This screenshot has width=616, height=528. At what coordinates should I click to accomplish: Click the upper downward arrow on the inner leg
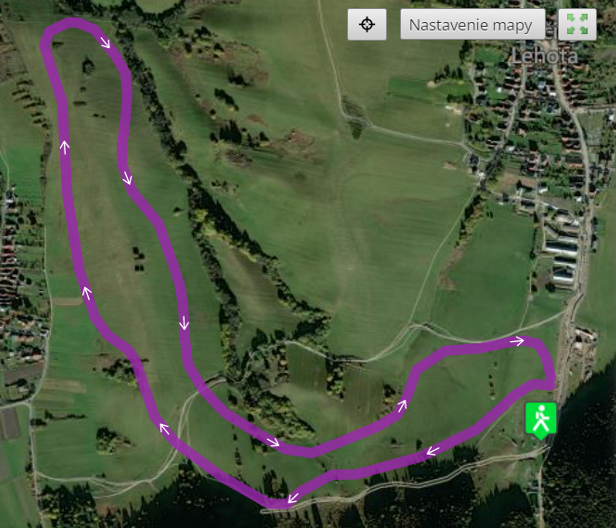point(127,178)
